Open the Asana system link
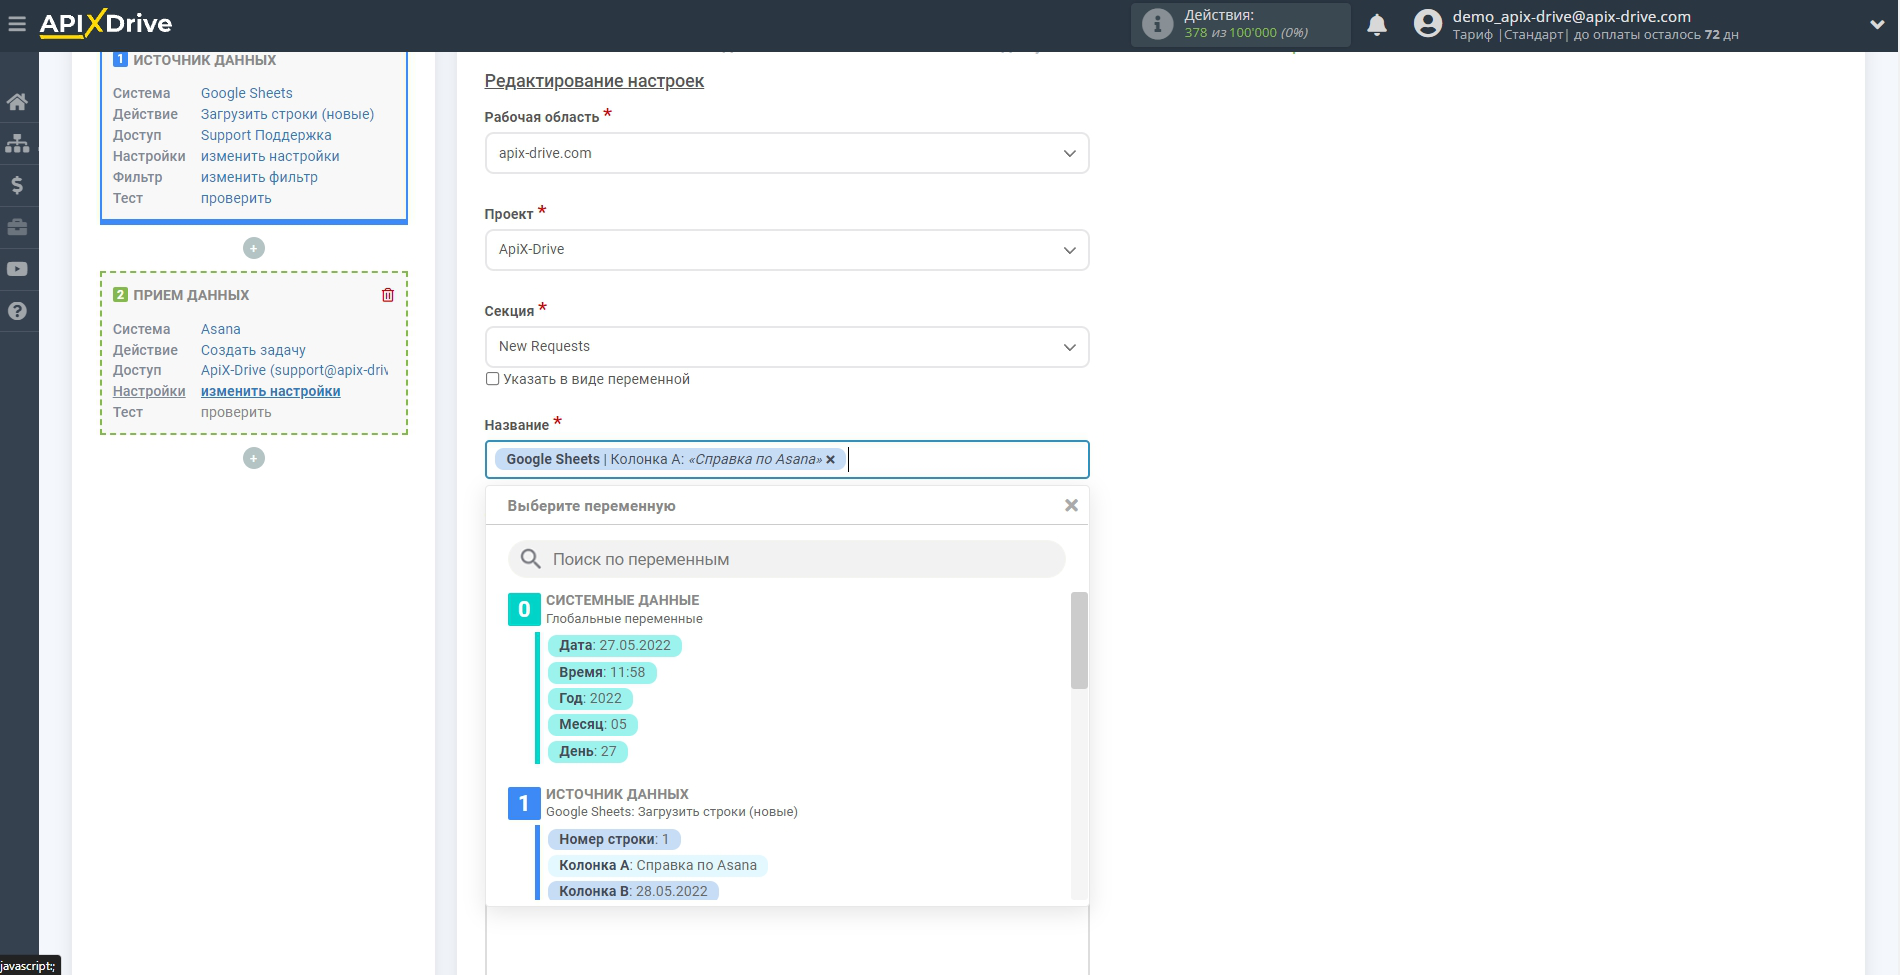Viewport: 1900px width, 975px height. [x=221, y=329]
